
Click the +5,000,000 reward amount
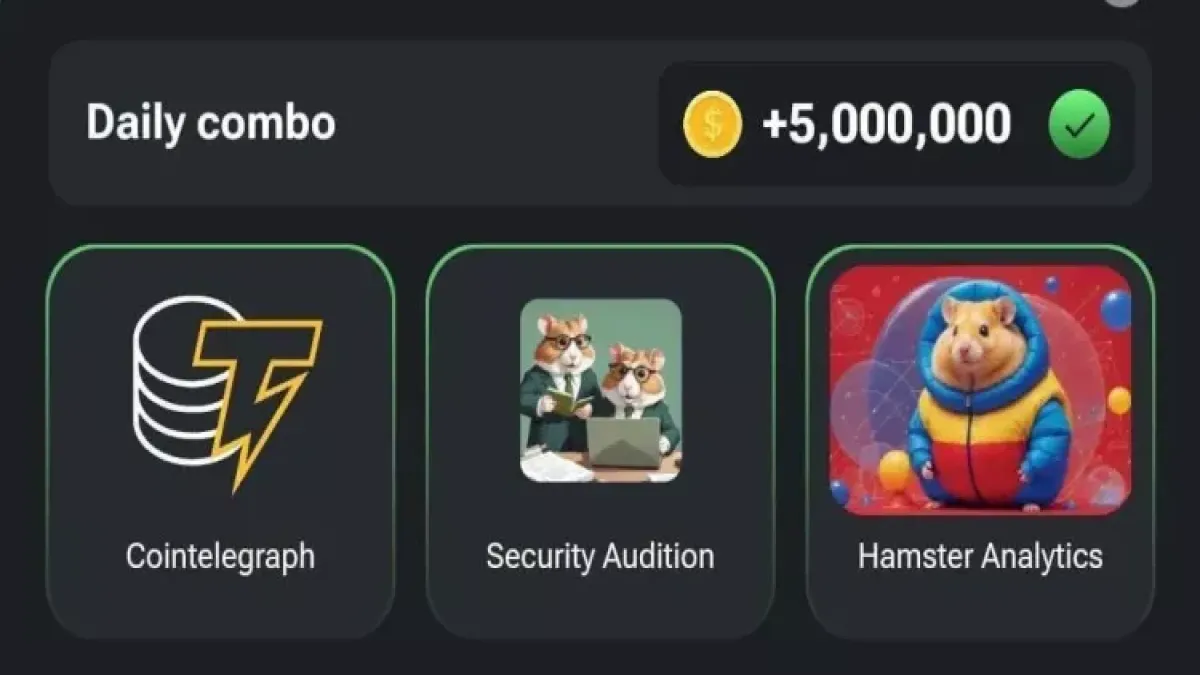pyautogui.click(x=886, y=125)
